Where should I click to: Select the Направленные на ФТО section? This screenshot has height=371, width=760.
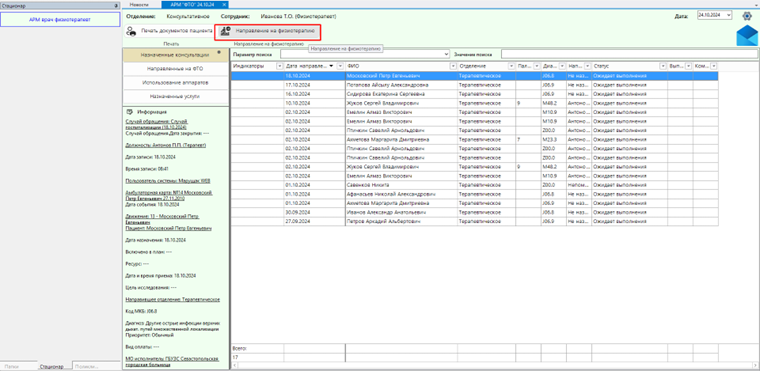point(175,69)
